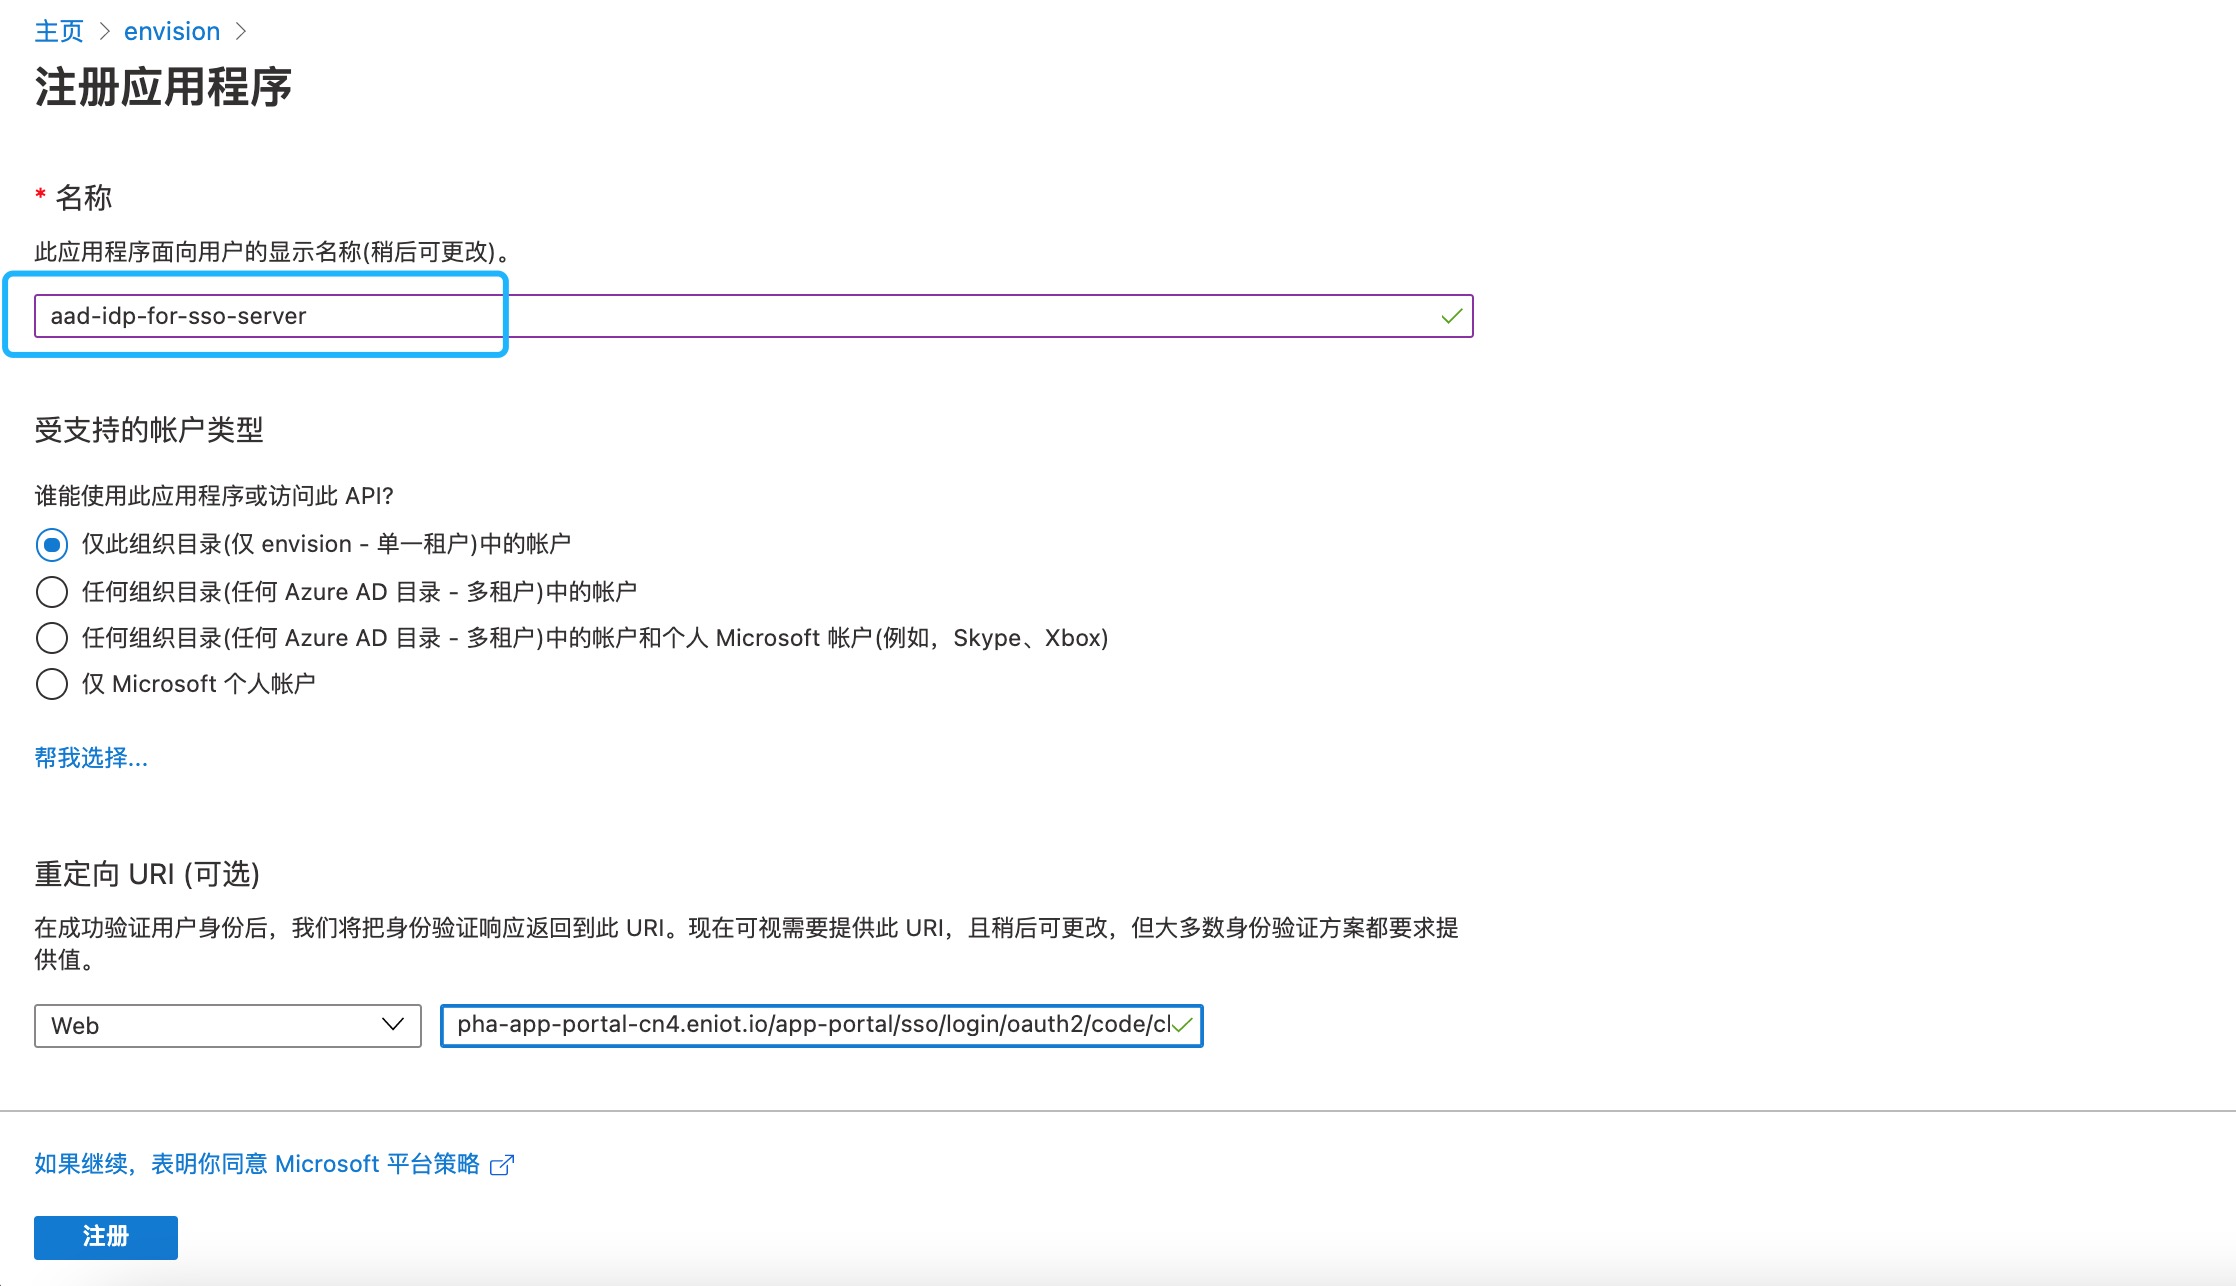Open the envision breadcrumb link
The width and height of the screenshot is (2236, 1286).
point(171,32)
